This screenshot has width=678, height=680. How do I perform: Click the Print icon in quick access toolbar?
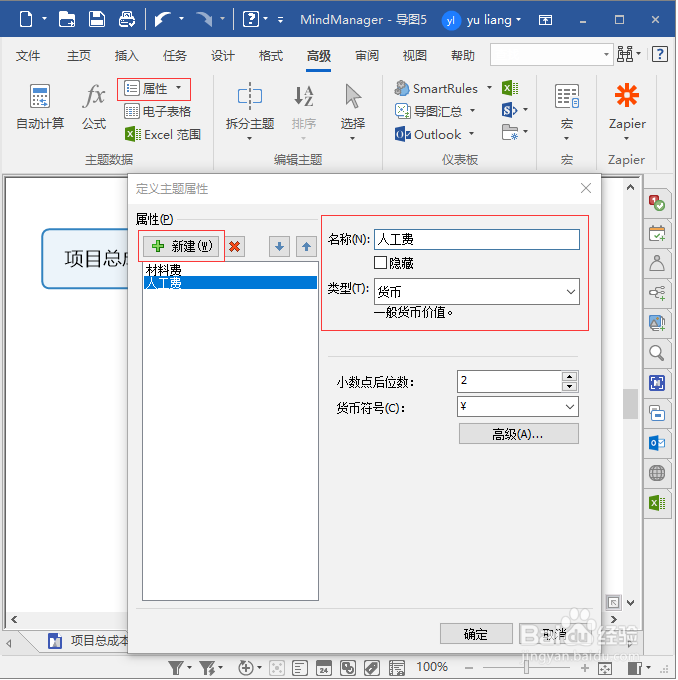click(127, 20)
